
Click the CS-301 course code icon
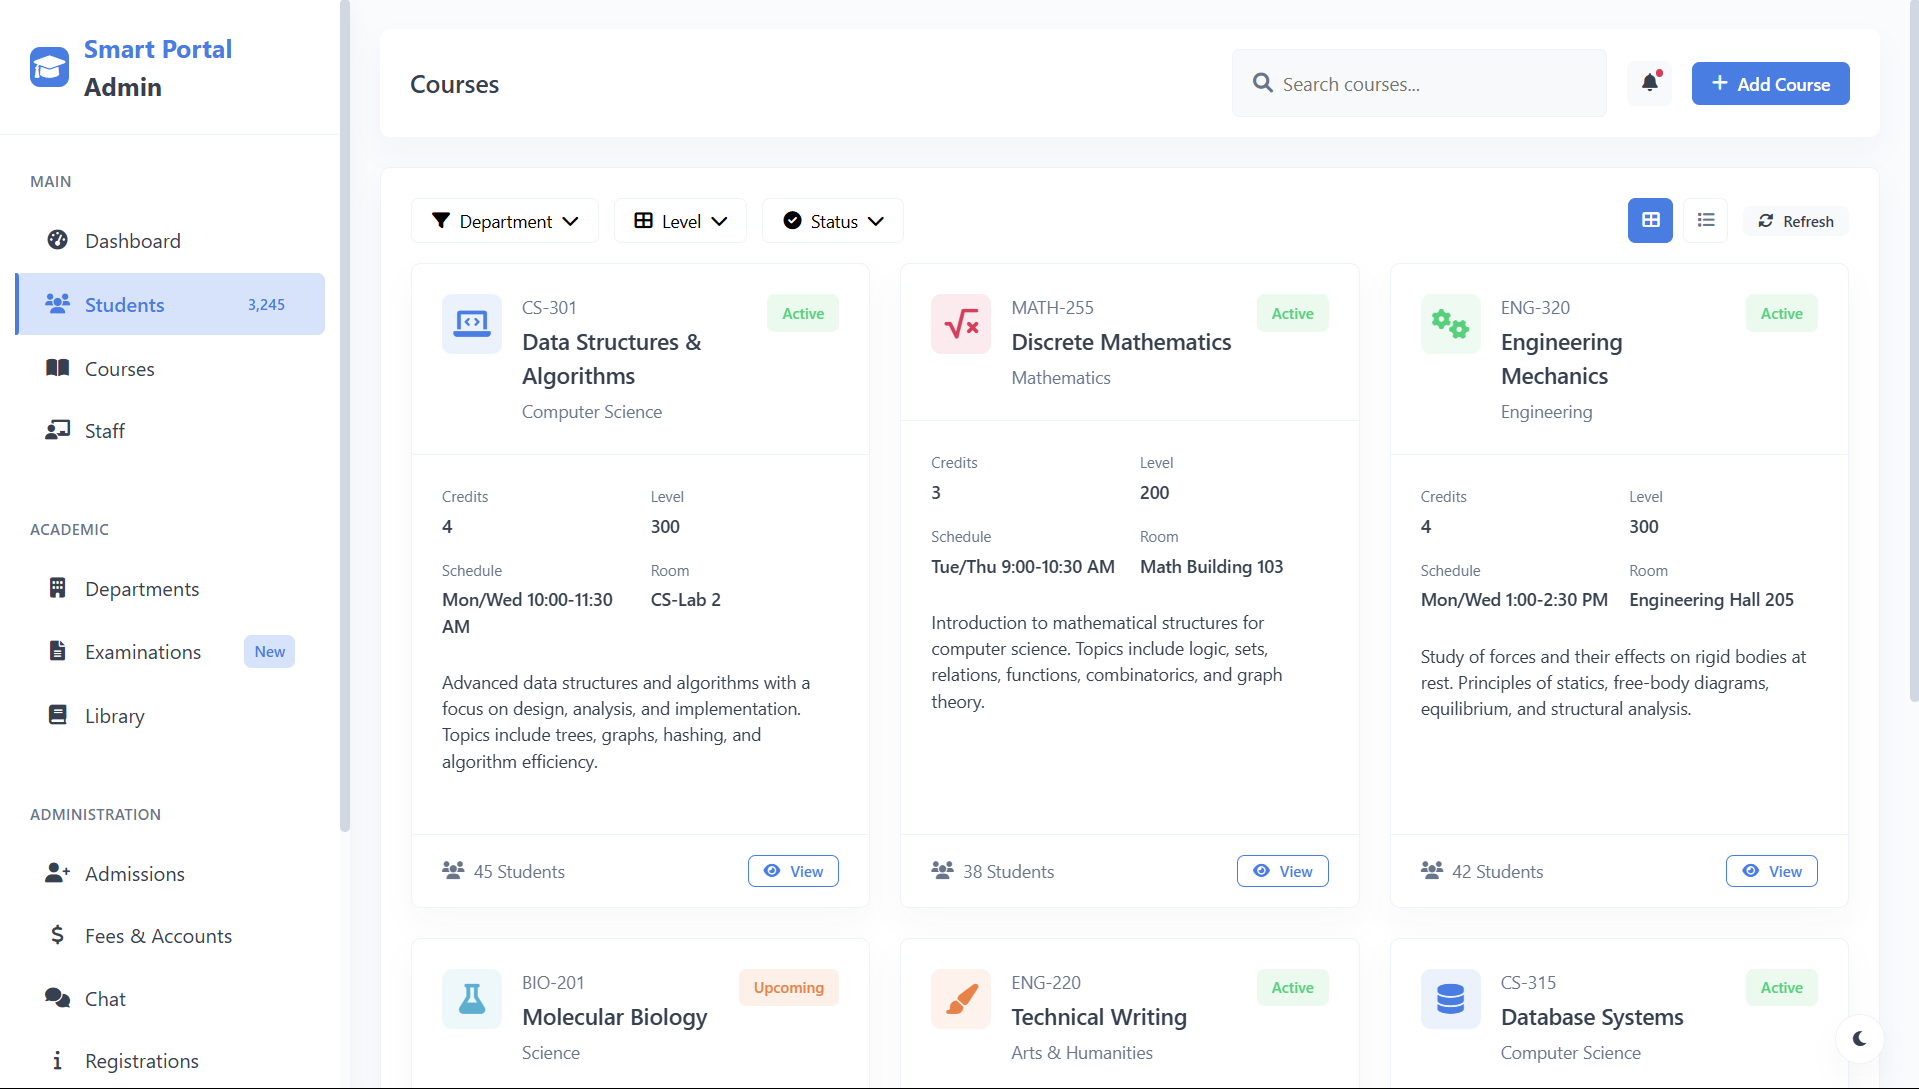click(471, 324)
